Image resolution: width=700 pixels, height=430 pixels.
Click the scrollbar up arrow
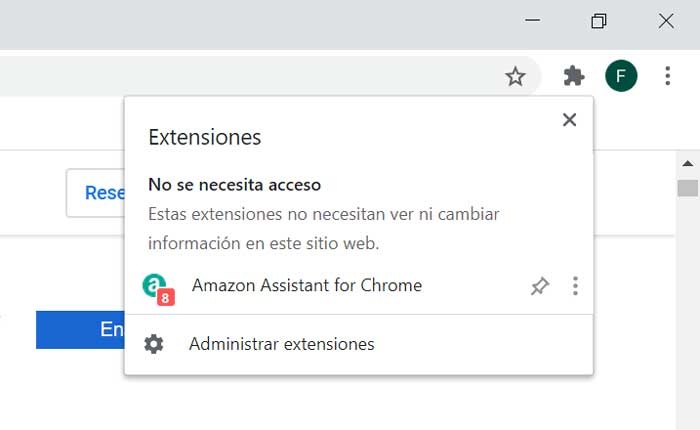click(688, 163)
